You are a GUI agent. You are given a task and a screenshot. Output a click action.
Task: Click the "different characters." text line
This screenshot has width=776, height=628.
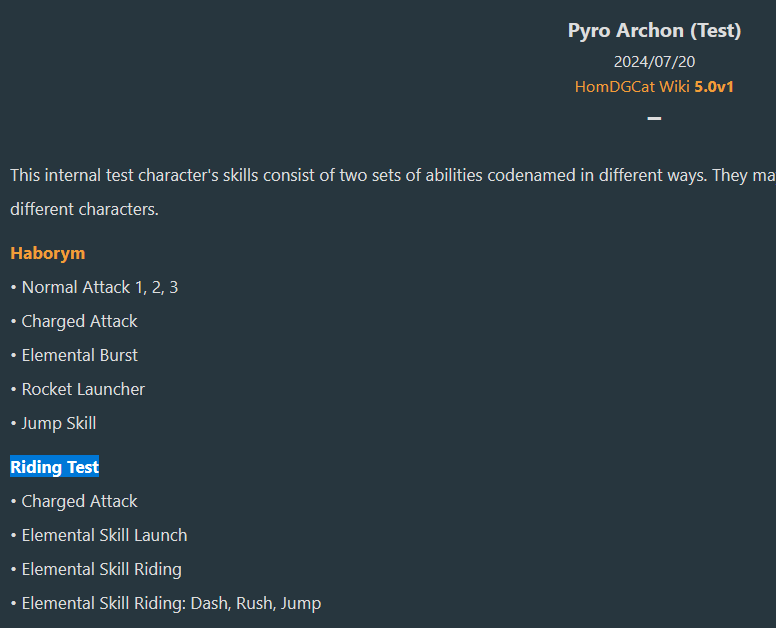click(84, 210)
